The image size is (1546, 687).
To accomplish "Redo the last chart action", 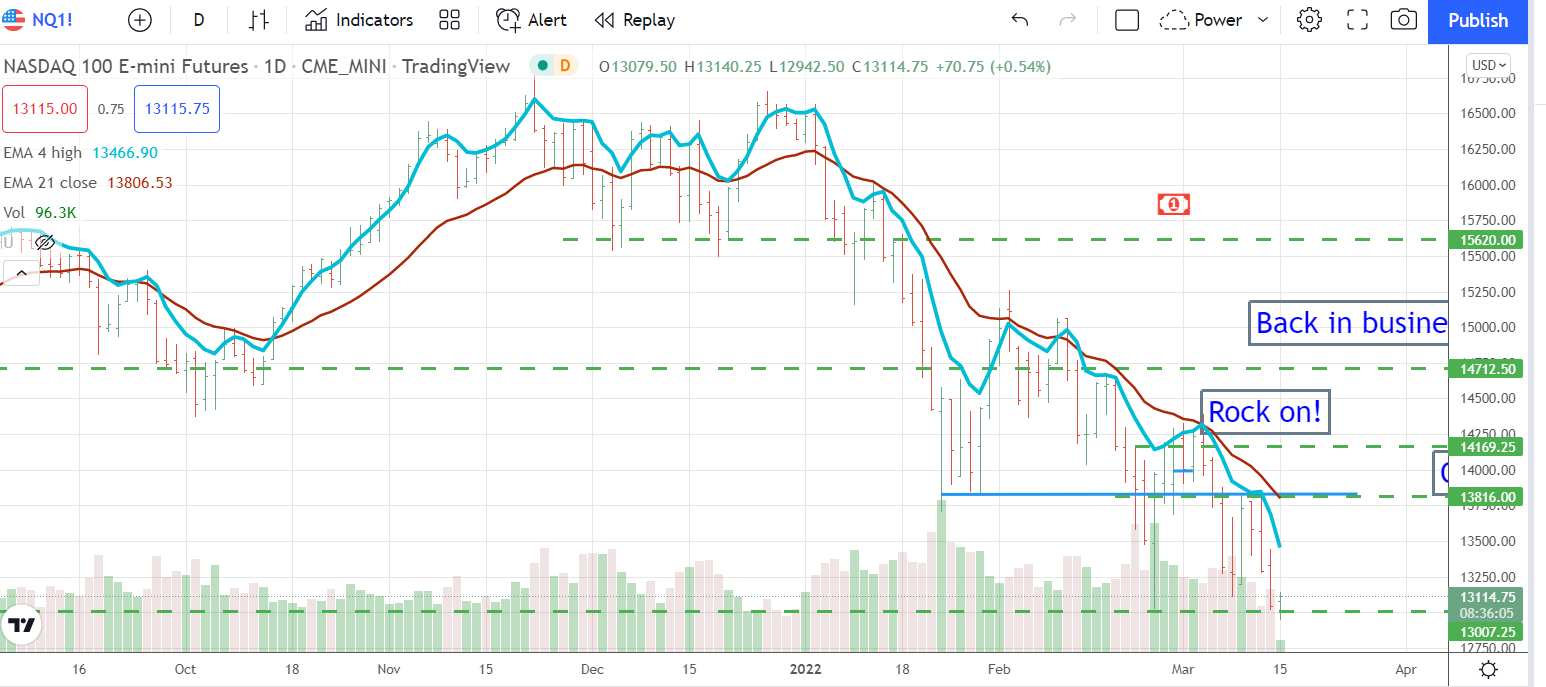I will (1068, 20).
